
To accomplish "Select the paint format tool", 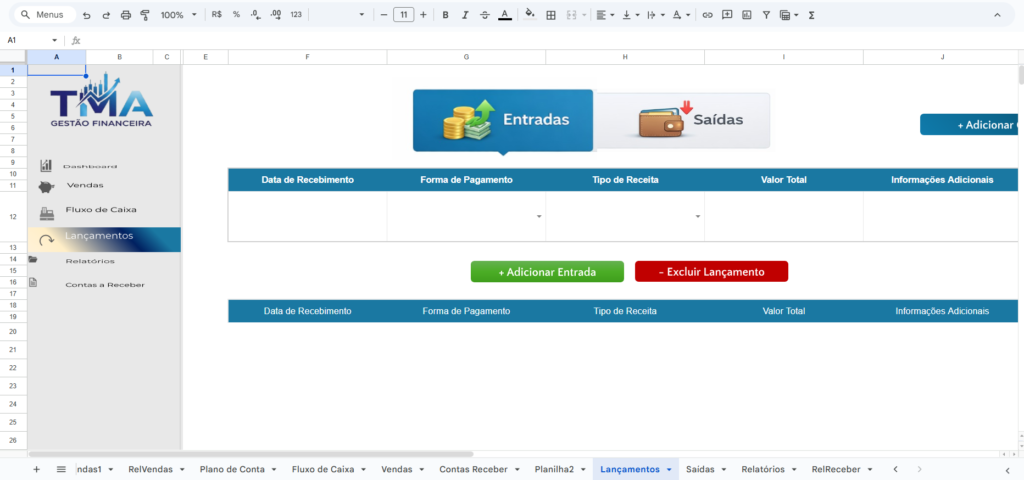I will pos(145,15).
